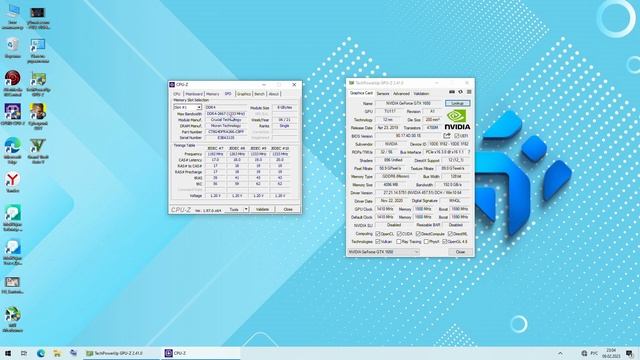Switch to the Memory tab in CPU-Z

(213, 94)
